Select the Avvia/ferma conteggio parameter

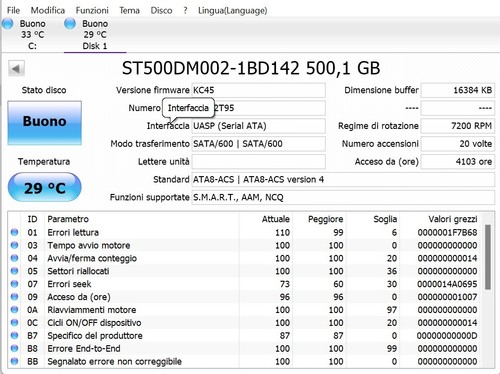92,258
